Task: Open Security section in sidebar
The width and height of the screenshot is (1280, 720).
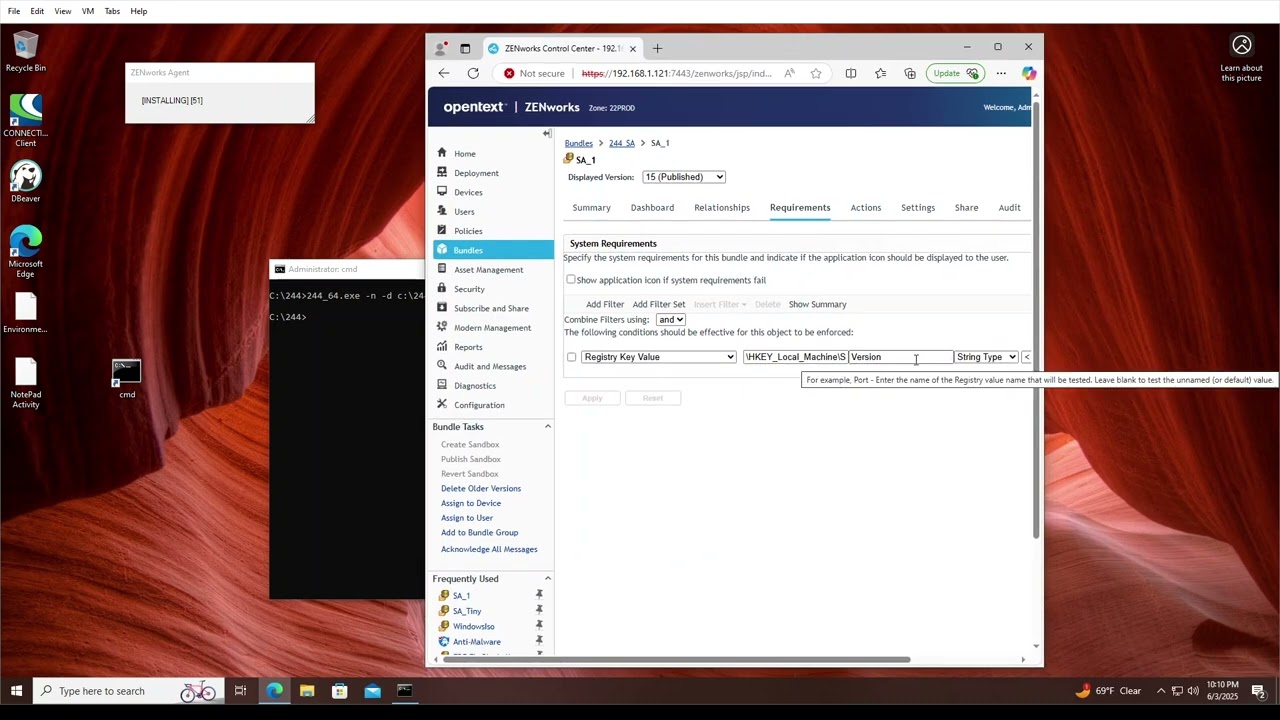Action: (x=469, y=289)
